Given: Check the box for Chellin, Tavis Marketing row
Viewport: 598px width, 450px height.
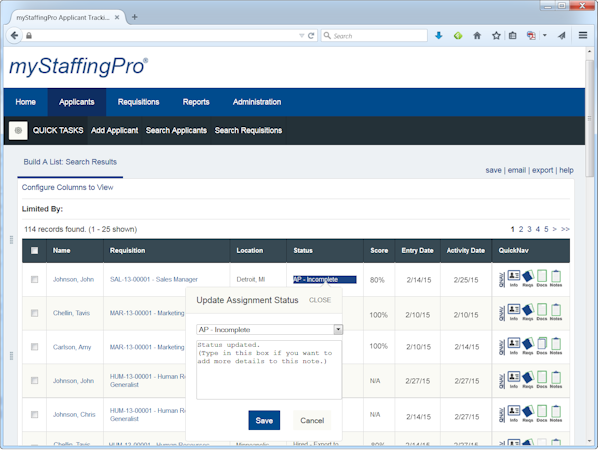Looking at the screenshot, I should click(x=34, y=313).
